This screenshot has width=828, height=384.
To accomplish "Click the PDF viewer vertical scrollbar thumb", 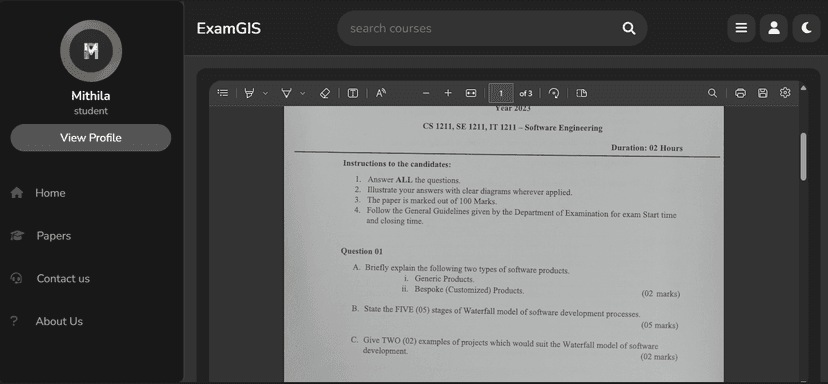I will click(x=804, y=157).
